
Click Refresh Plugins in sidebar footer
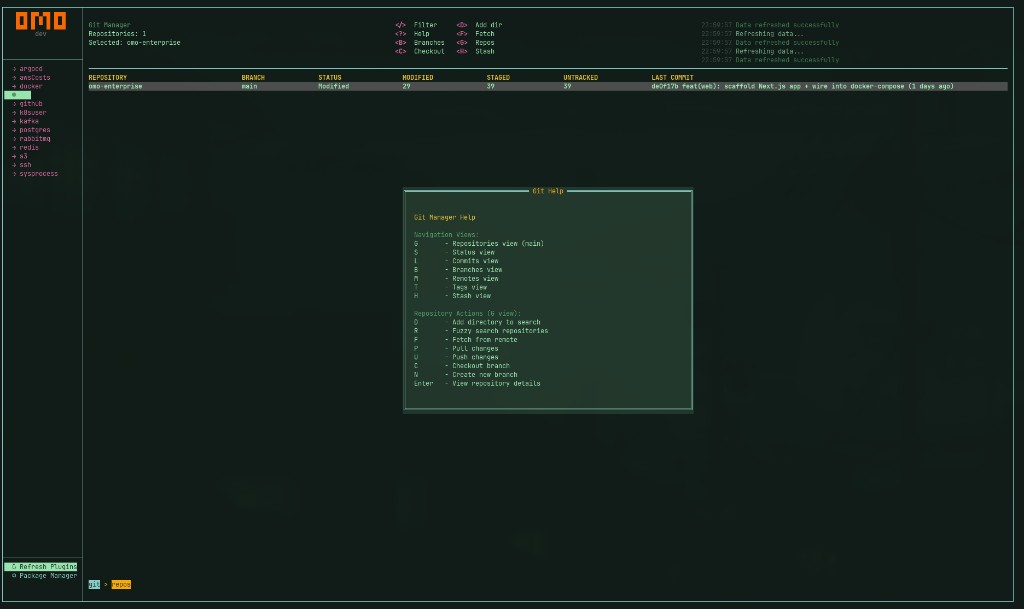click(41, 567)
